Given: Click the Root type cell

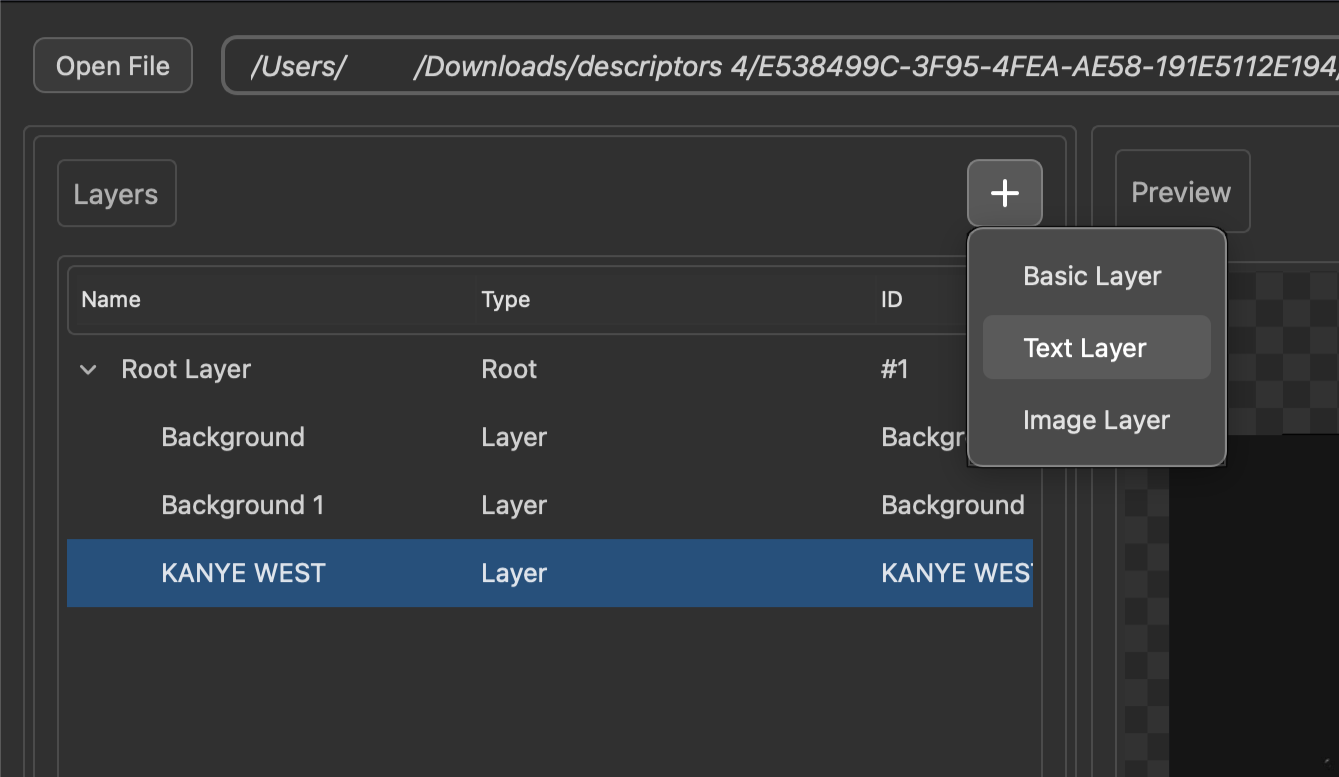Looking at the screenshot, I should [x=510, y=370].
